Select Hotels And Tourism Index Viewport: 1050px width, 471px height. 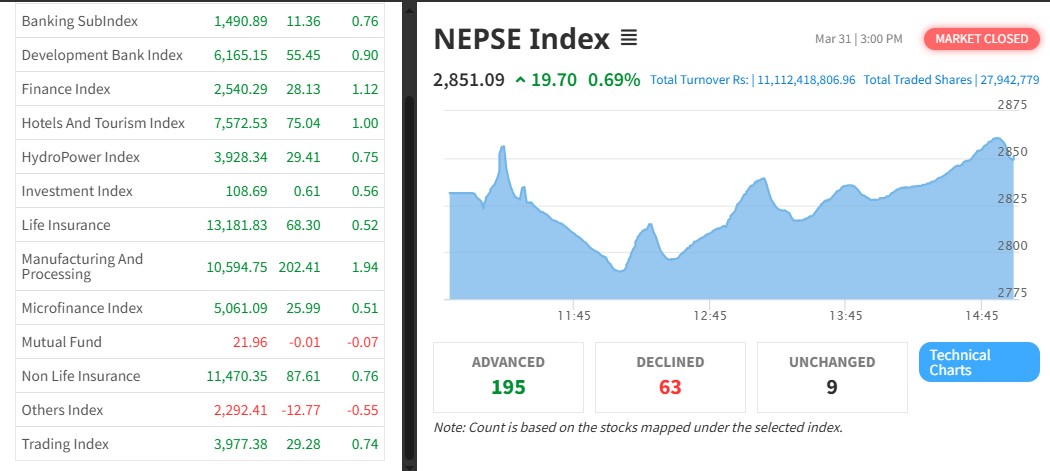click(x=103, y=123)
